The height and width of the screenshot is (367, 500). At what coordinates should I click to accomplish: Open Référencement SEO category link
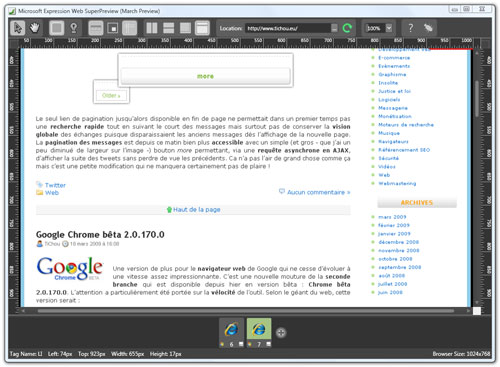click(404, 150)
